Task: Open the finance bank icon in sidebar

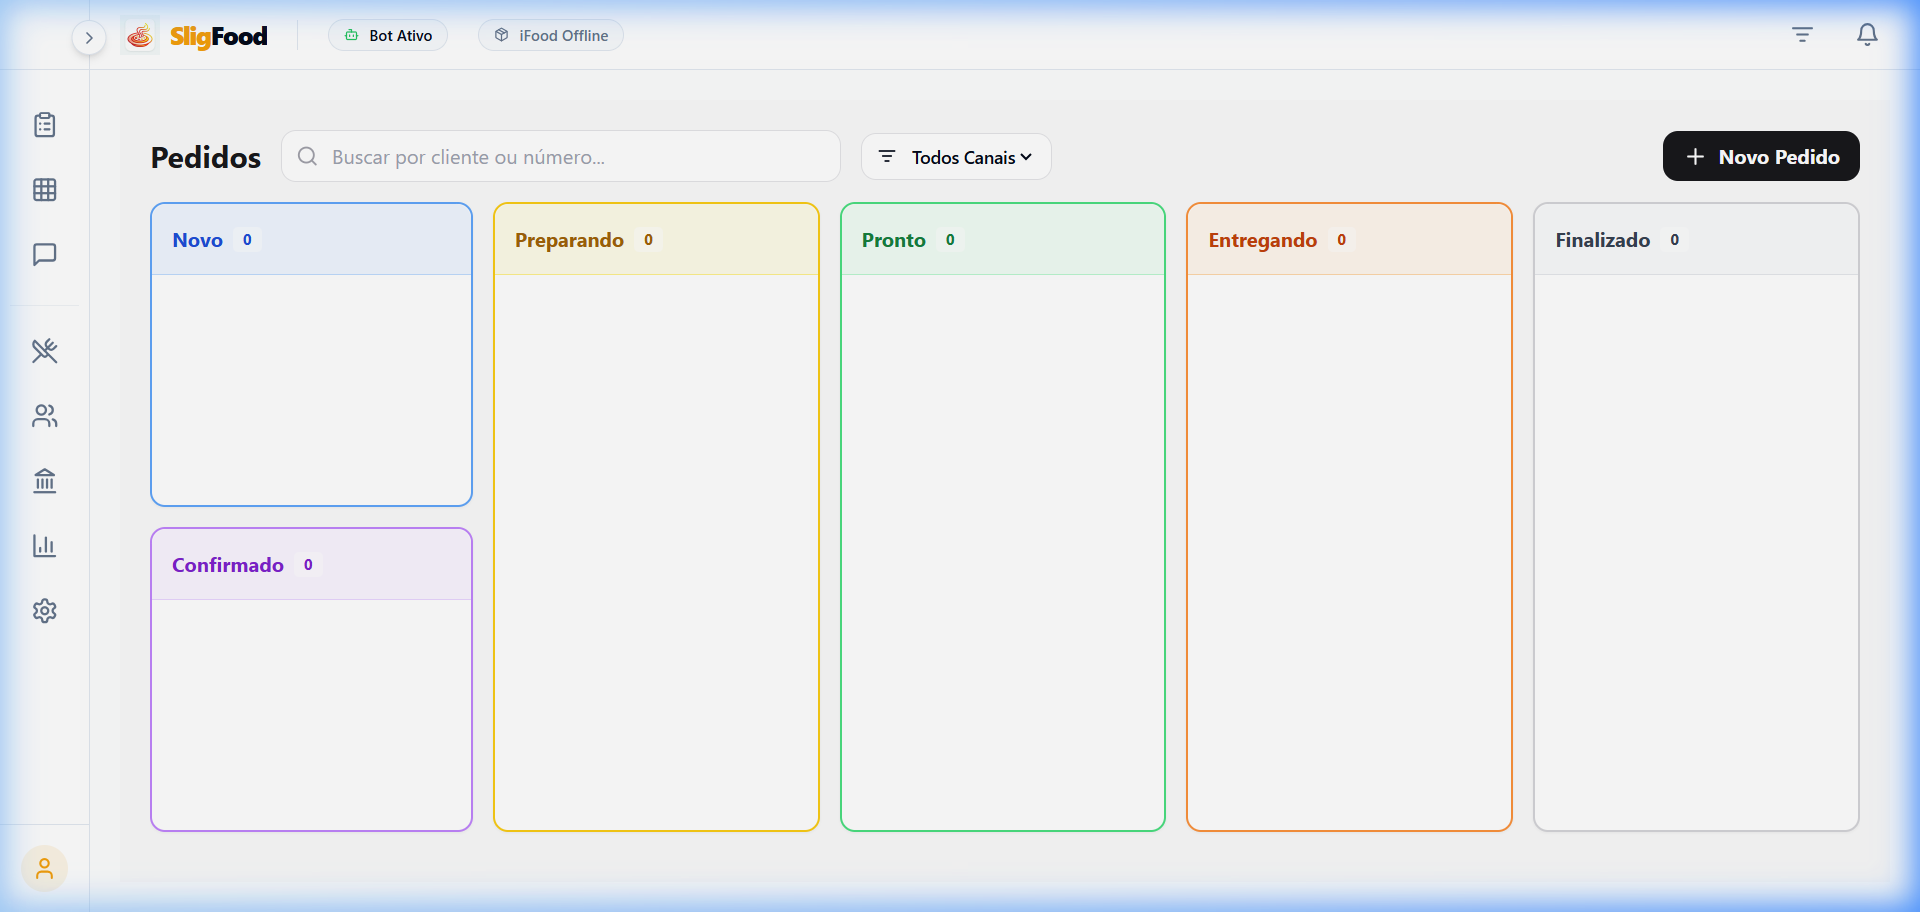Action: click(x=45, y=481)
